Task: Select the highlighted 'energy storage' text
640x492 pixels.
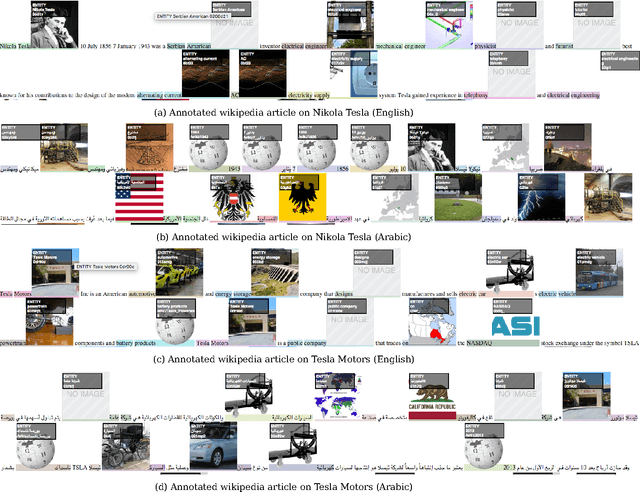Action: click(x=233, y=294)
